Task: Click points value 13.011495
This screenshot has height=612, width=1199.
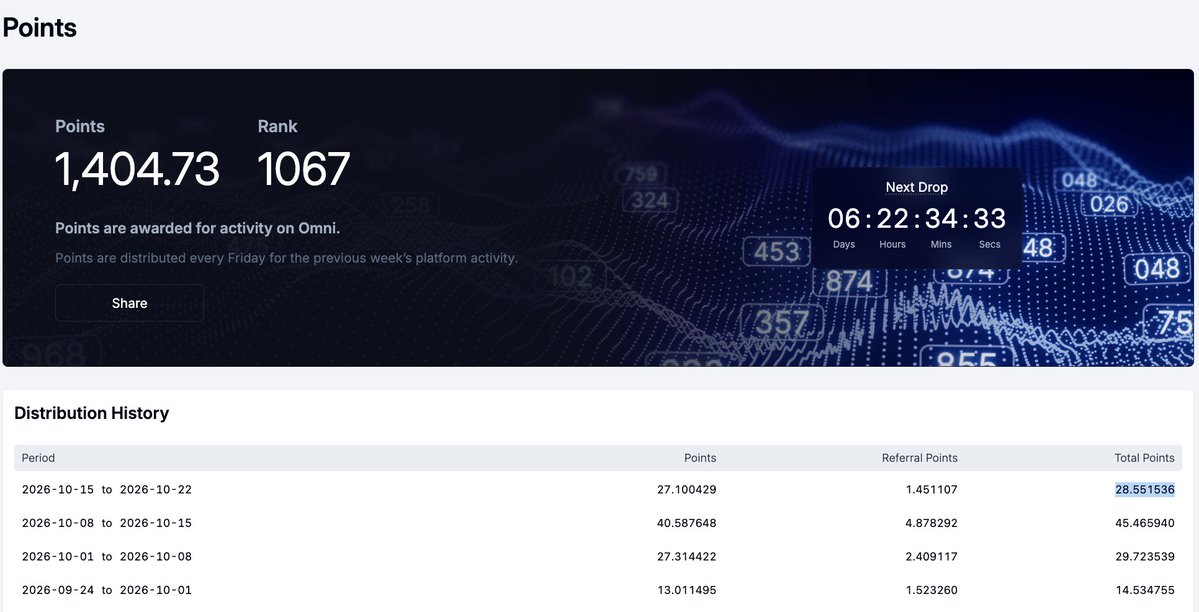Action: (687, 591)
